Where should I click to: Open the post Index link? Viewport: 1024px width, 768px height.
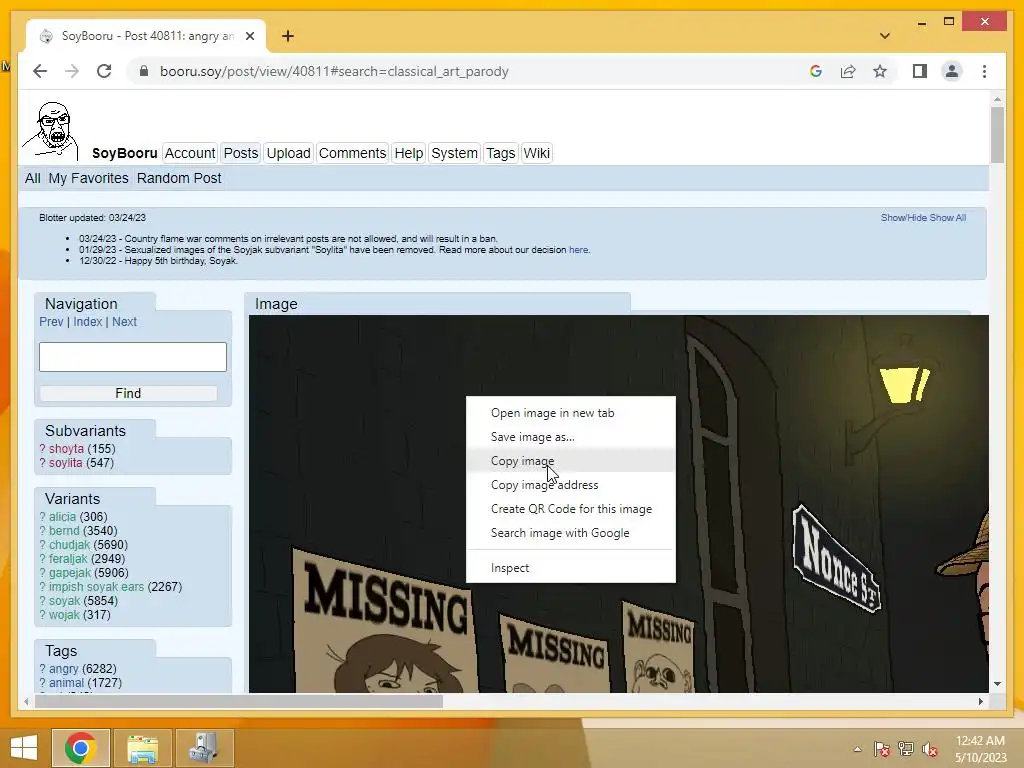click(88, 321)
